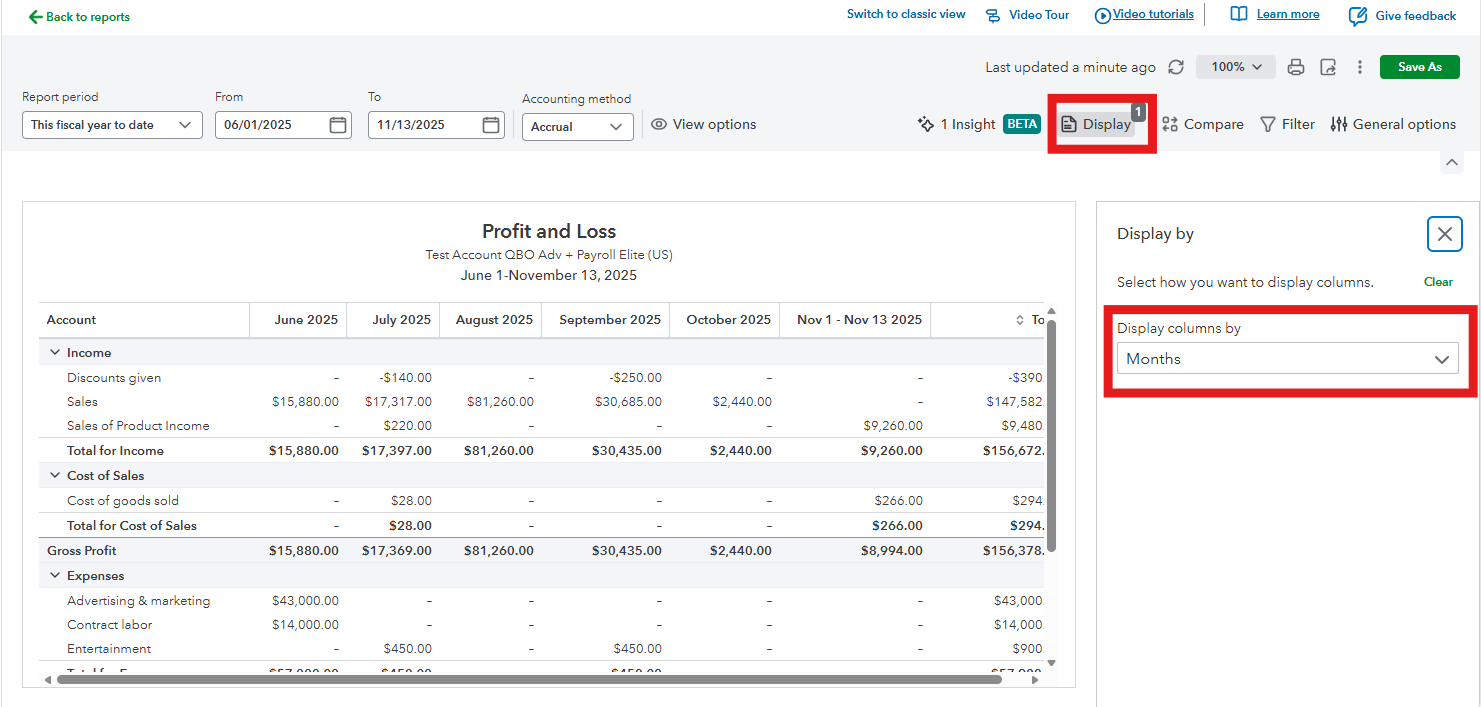Click the refresh report icon
The image size is (1481, 707).
click(x=1176, y=67)
